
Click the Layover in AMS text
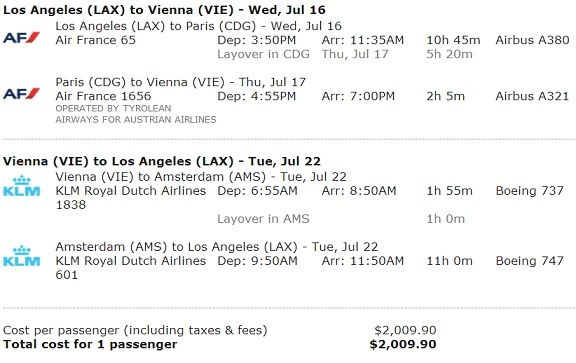pos(263,219)
